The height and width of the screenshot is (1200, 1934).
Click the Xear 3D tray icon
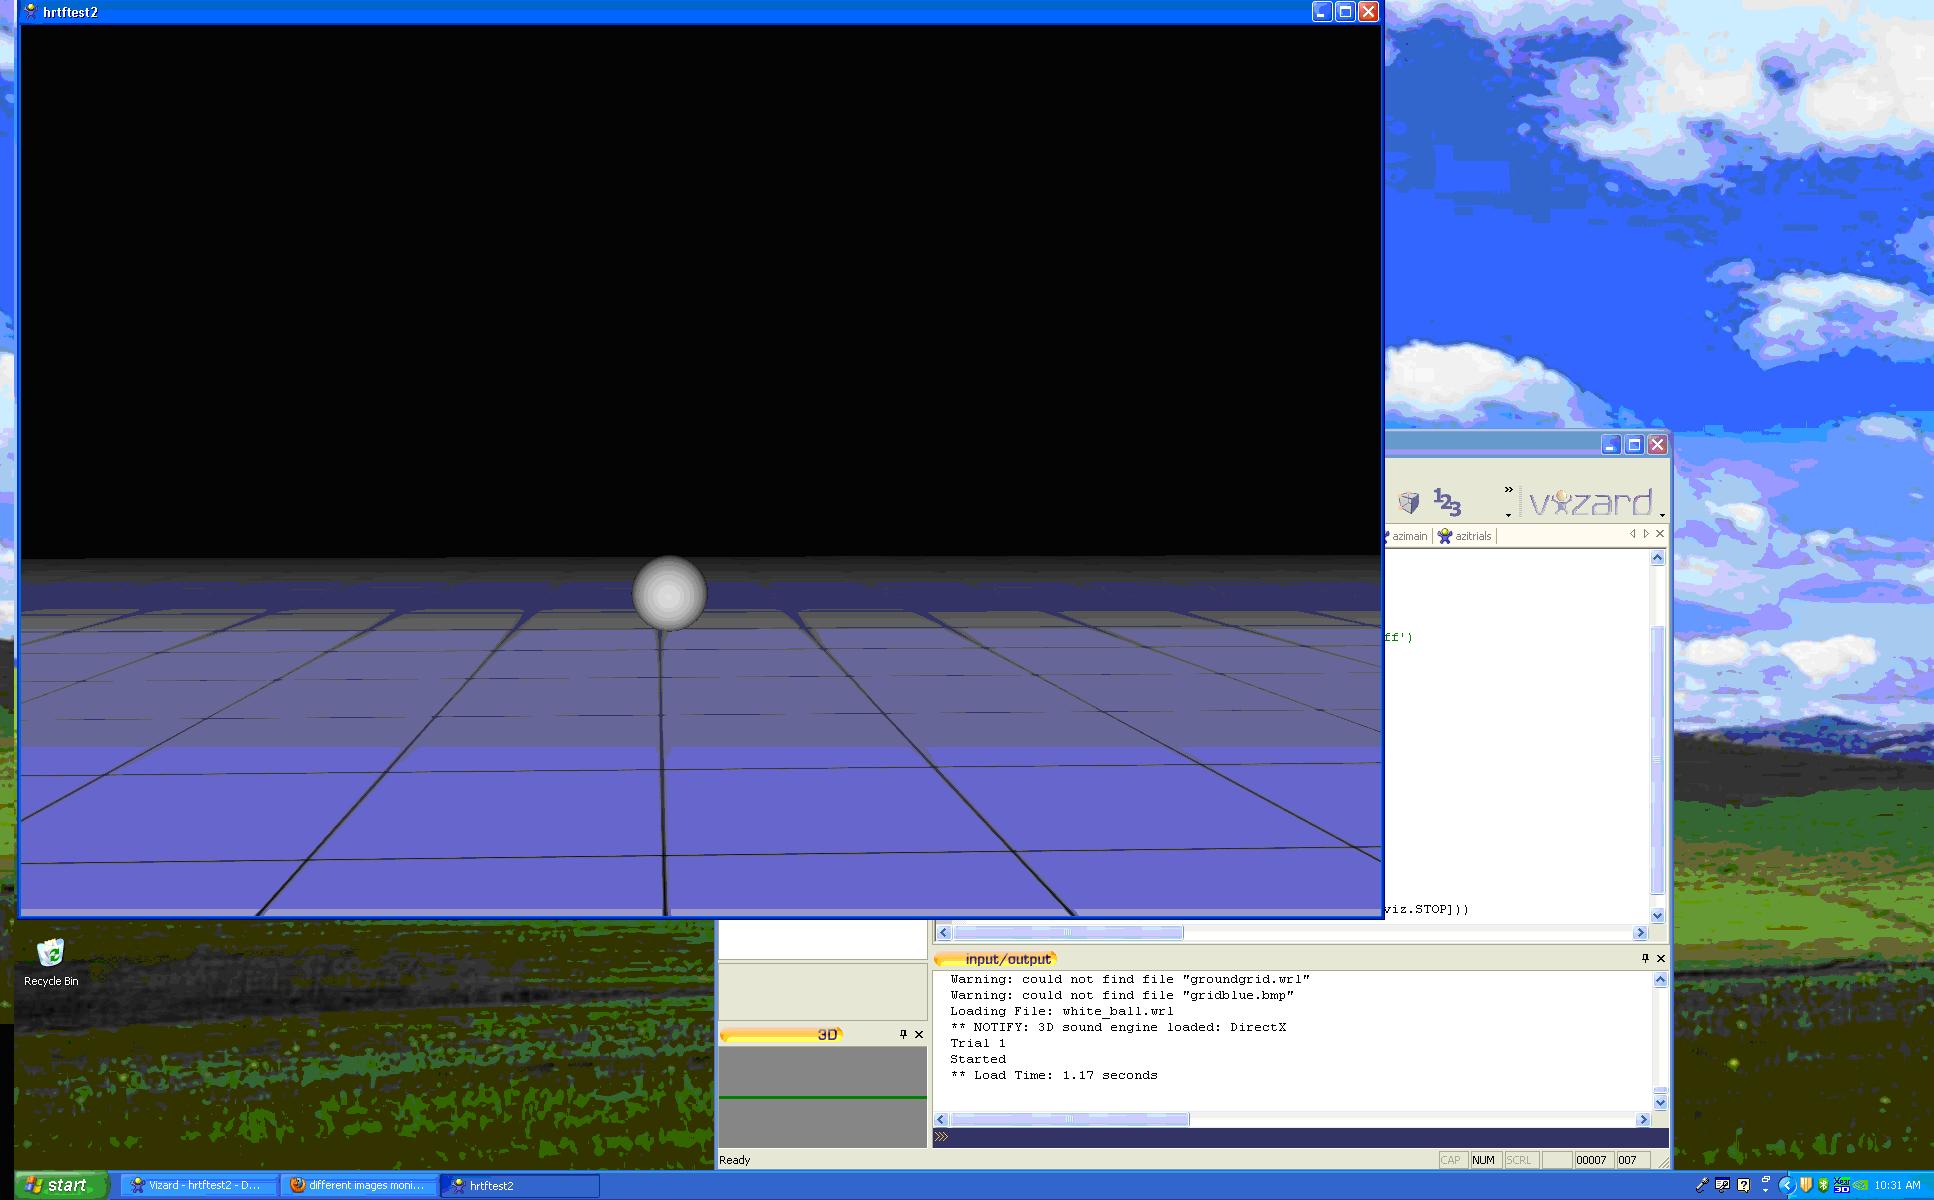click(1842, 1186)
